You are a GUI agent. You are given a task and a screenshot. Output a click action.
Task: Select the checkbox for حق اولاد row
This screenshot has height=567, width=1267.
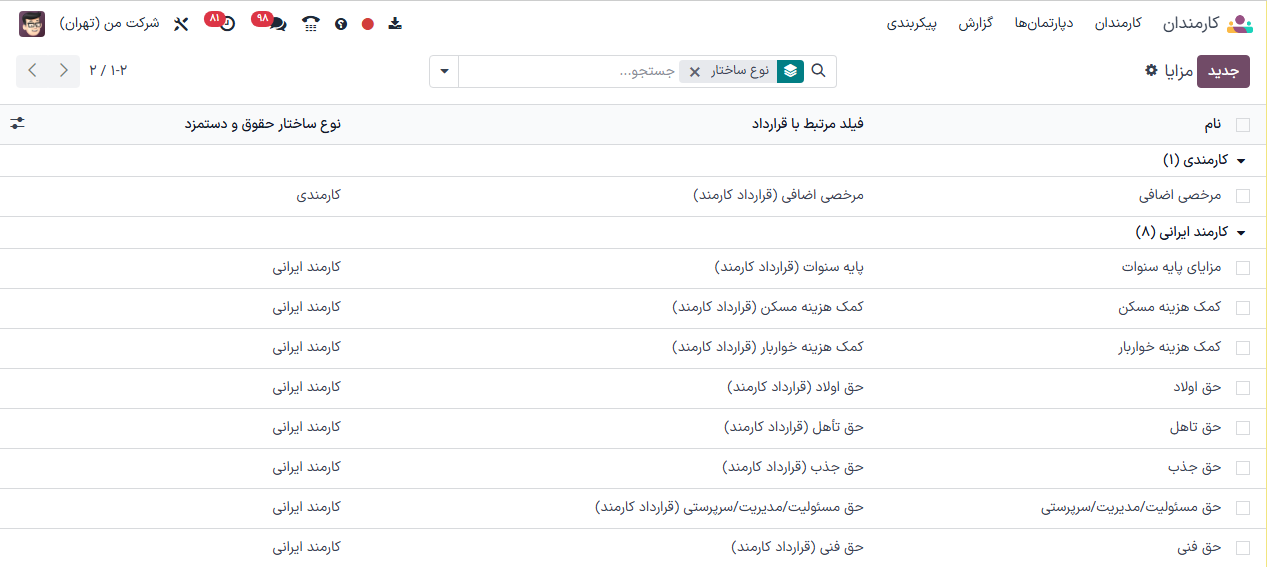1242,388
